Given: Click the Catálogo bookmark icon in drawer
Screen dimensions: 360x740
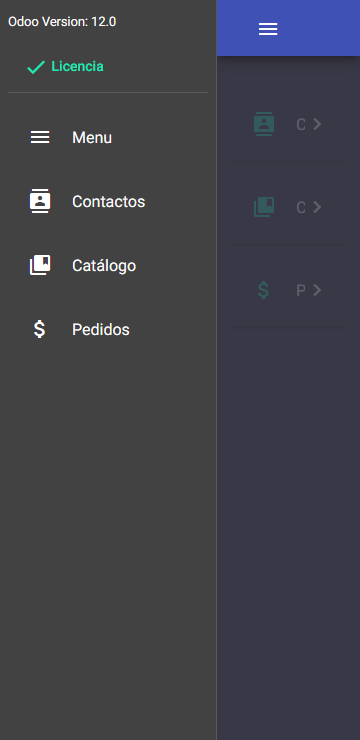Looking at the screenshot, I should click(x=40, y=265).
